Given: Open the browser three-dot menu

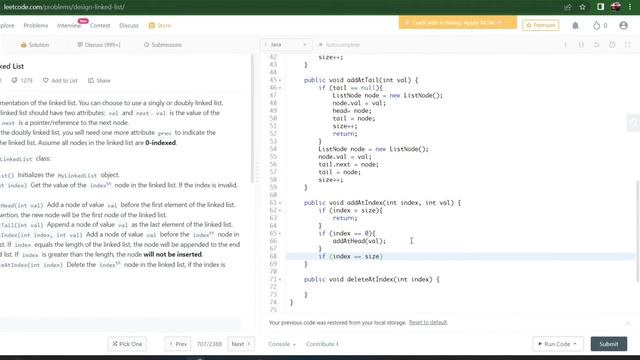Looking at the screenshot, I should click(x=630, y=7).
